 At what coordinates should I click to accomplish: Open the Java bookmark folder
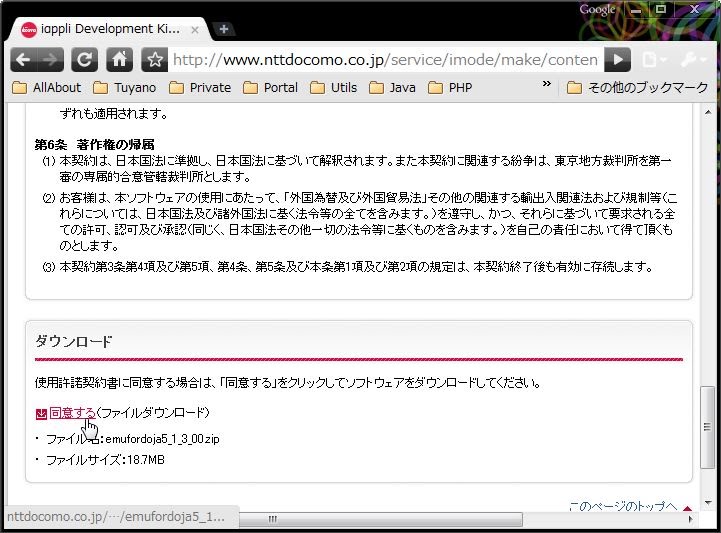392,88
